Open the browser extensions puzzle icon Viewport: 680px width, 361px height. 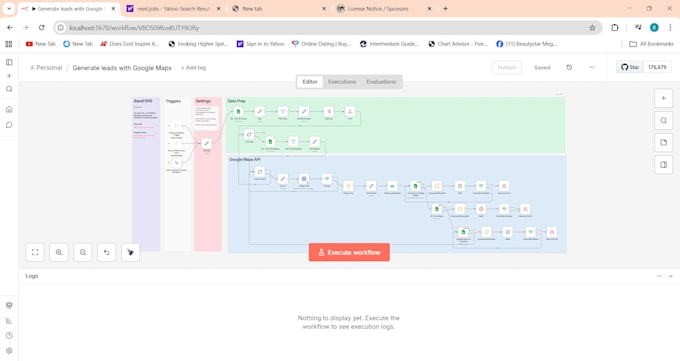click(x=615, y=28)
